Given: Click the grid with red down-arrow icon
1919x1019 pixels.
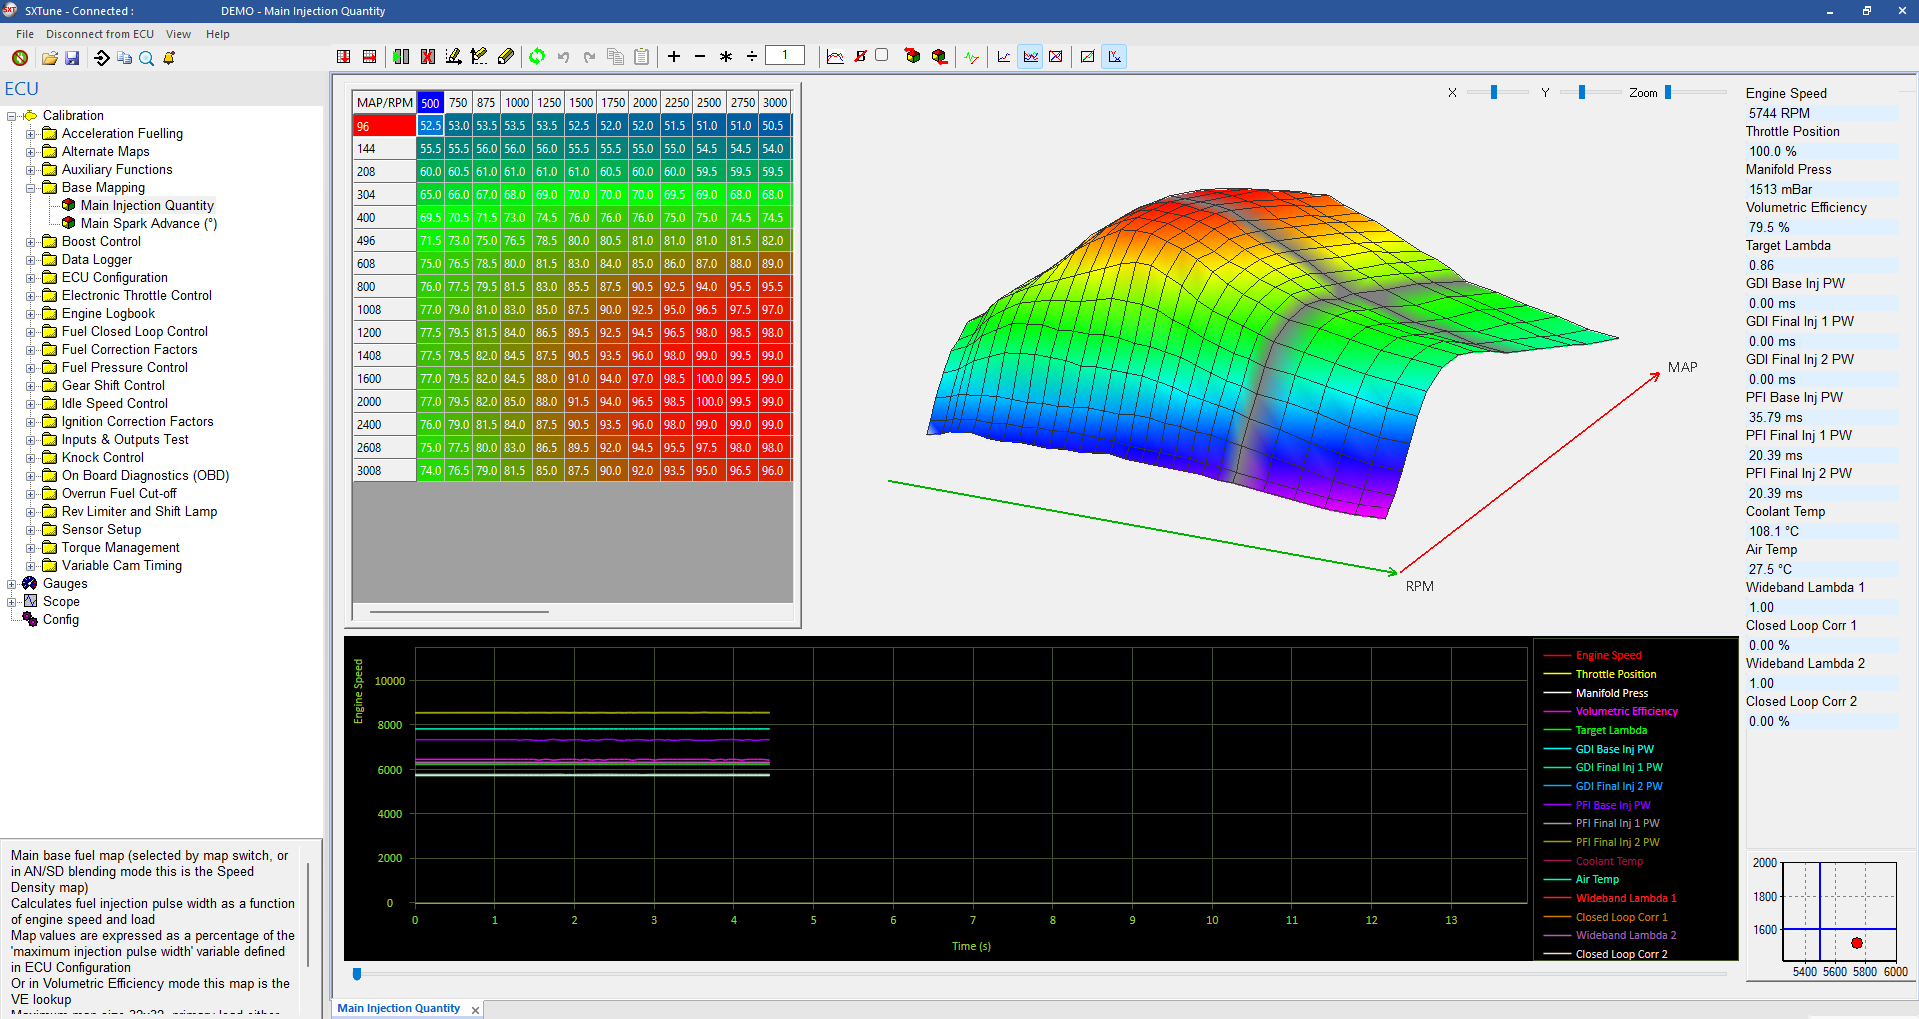Looking at the screenshot, I should [x=343, y=57].
